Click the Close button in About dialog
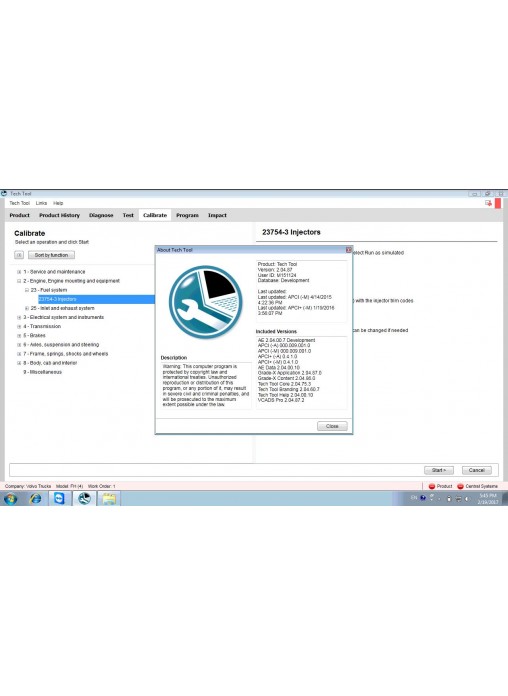 tap(332, 426)
